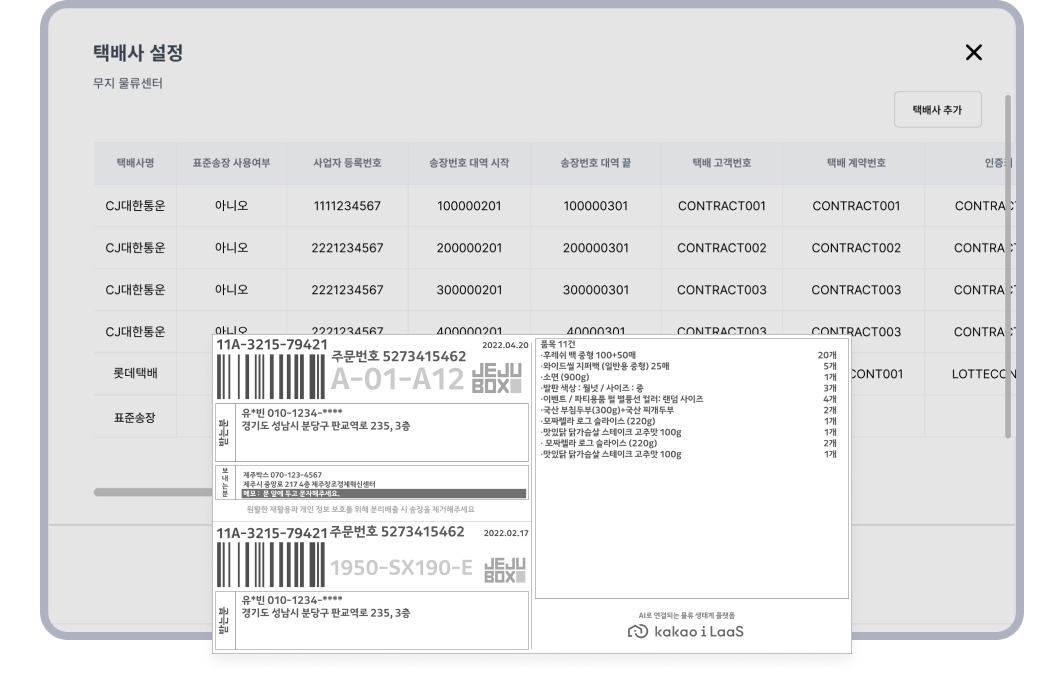The image size is (1064, 696).
Task: Click the table's vertical scrollbar
Action: (1007, 265)
